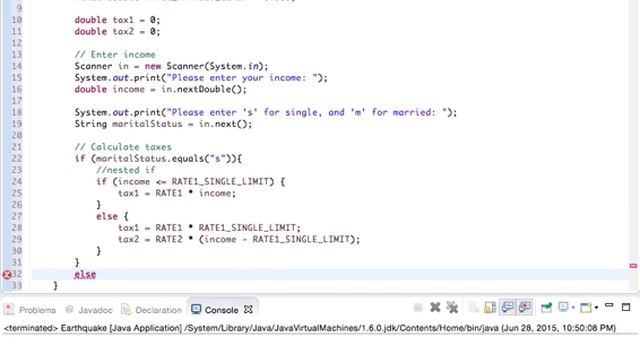
Task: Toggle Show Console When Standard Out Changes
Action: click(x=507, y=307)
